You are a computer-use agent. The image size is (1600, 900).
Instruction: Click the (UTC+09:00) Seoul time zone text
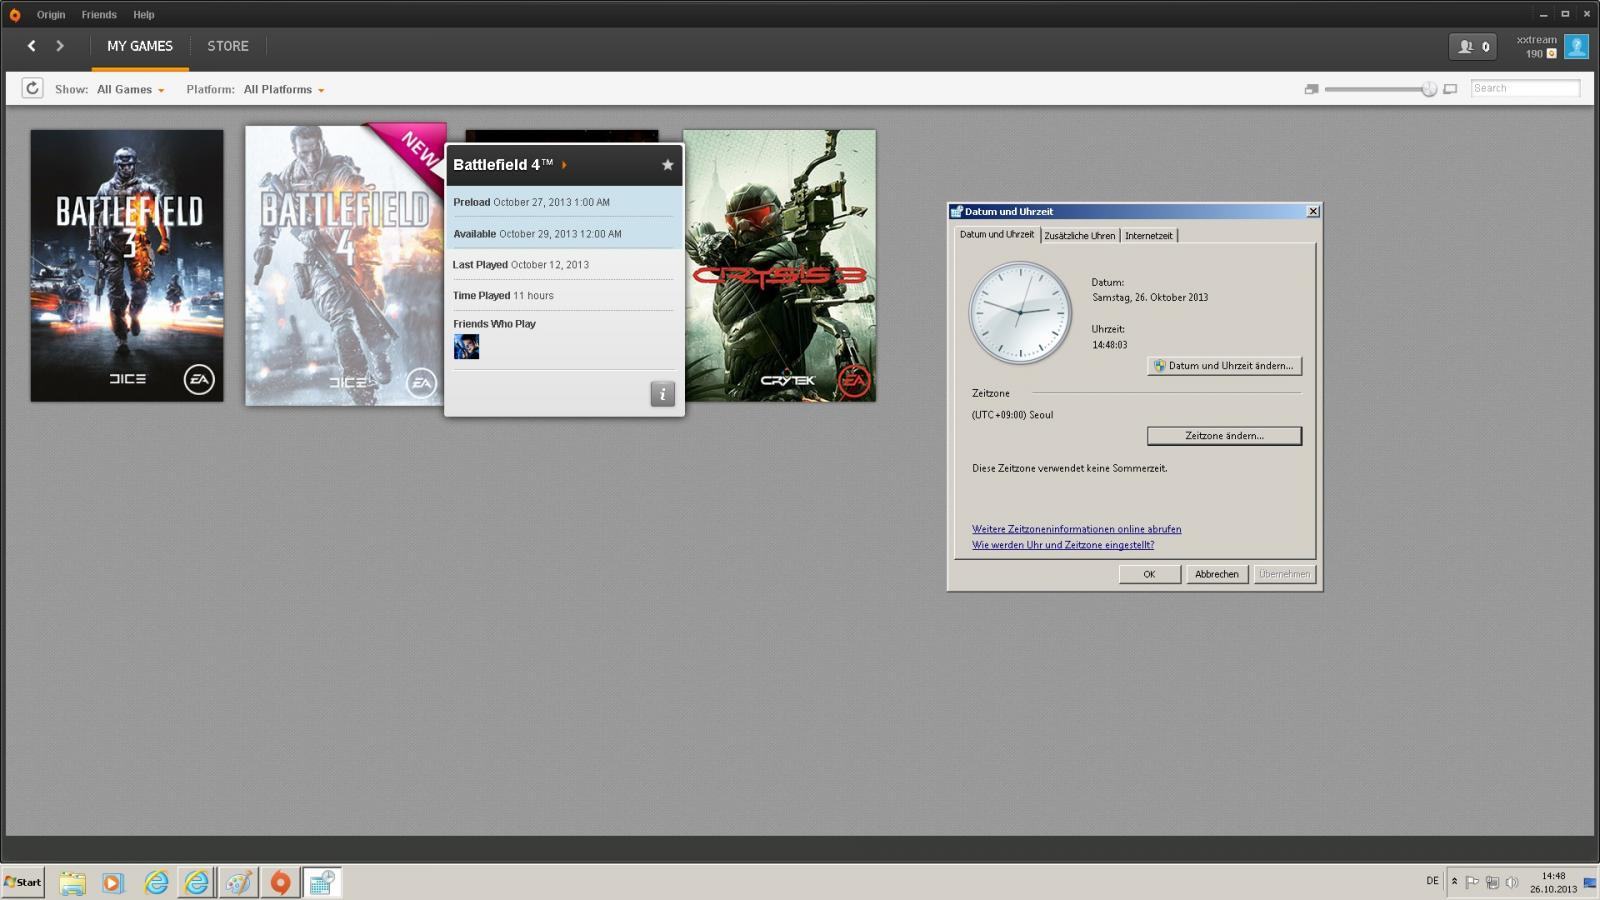coord(1012,415)
